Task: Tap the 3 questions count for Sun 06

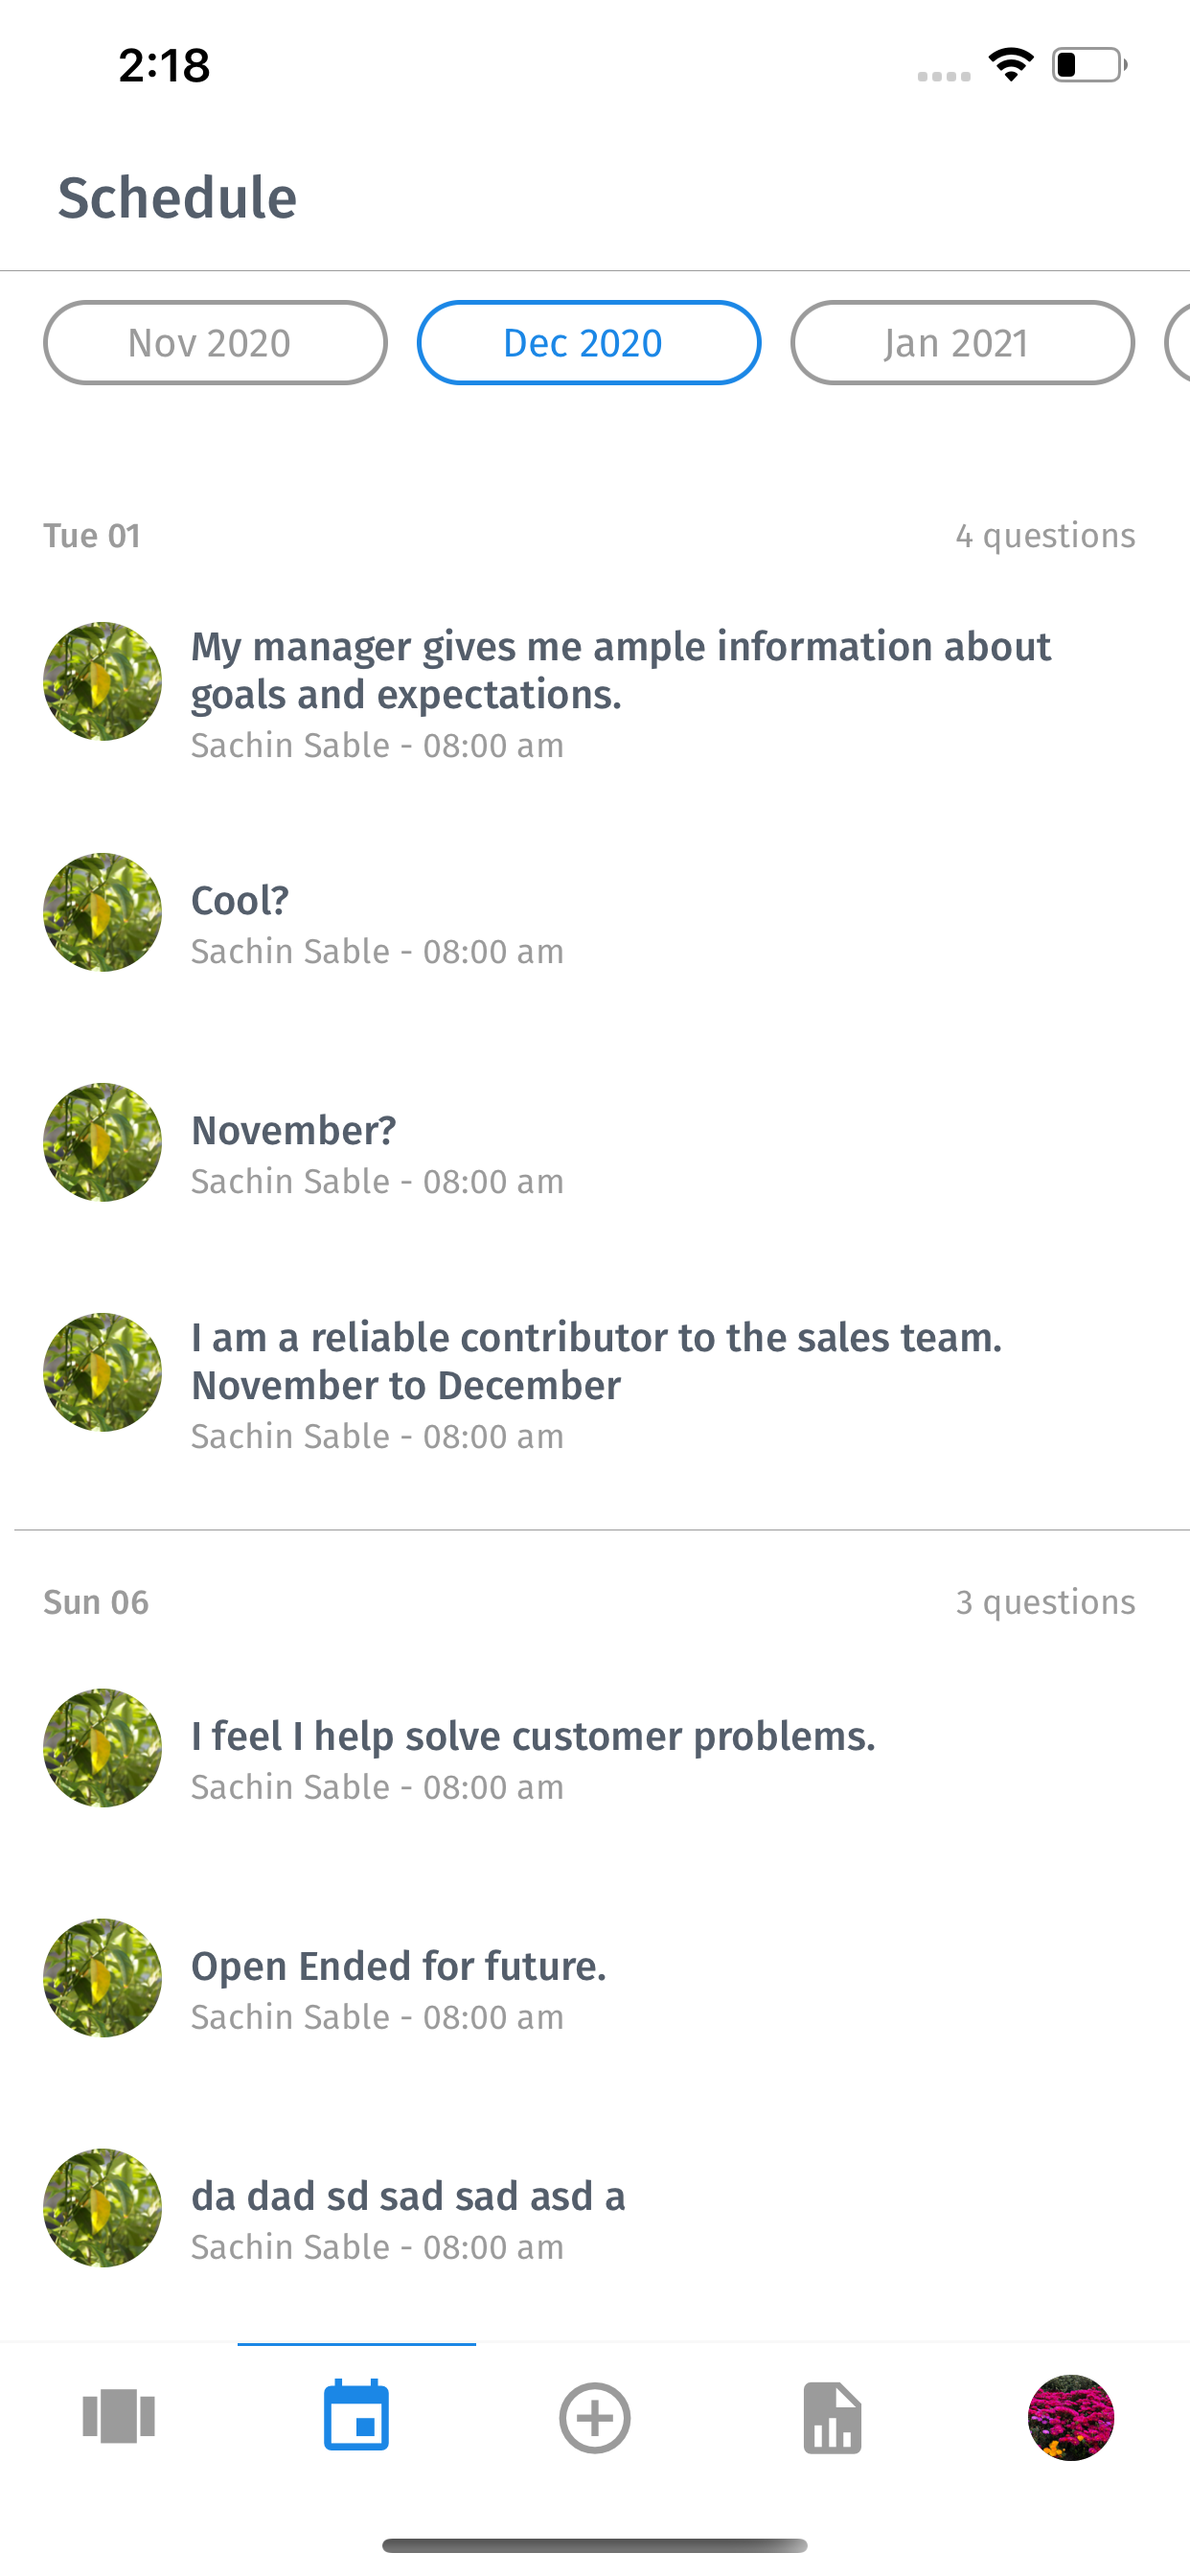Action: (1045, 1602)
